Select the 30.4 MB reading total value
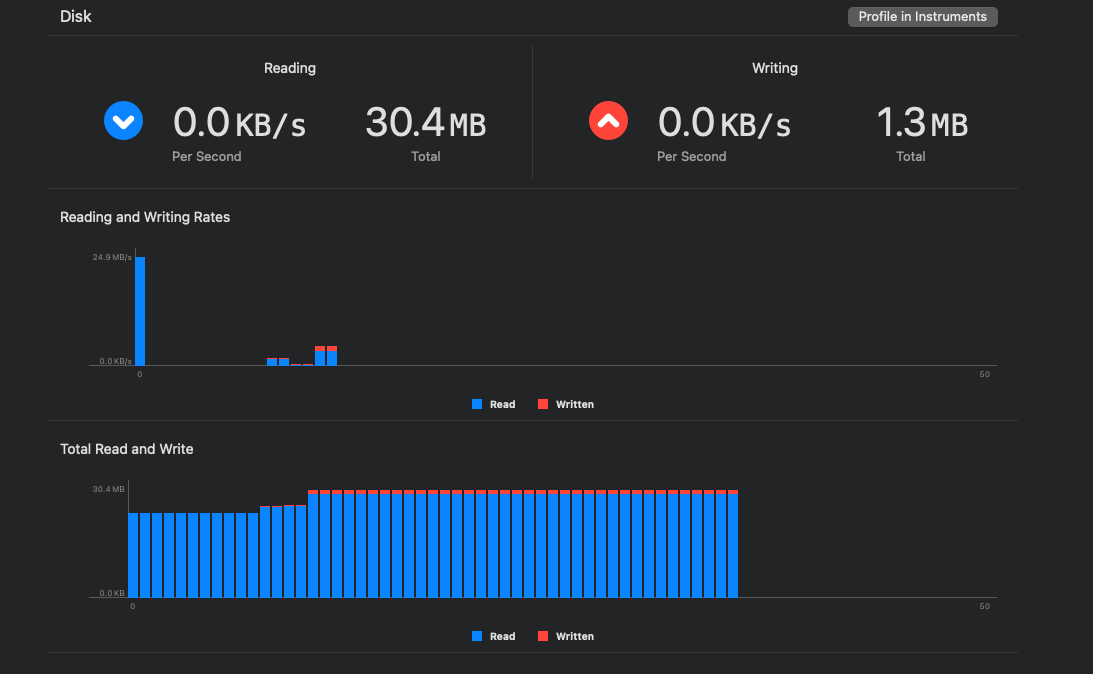1093x674 pixels. coord(425,123)
